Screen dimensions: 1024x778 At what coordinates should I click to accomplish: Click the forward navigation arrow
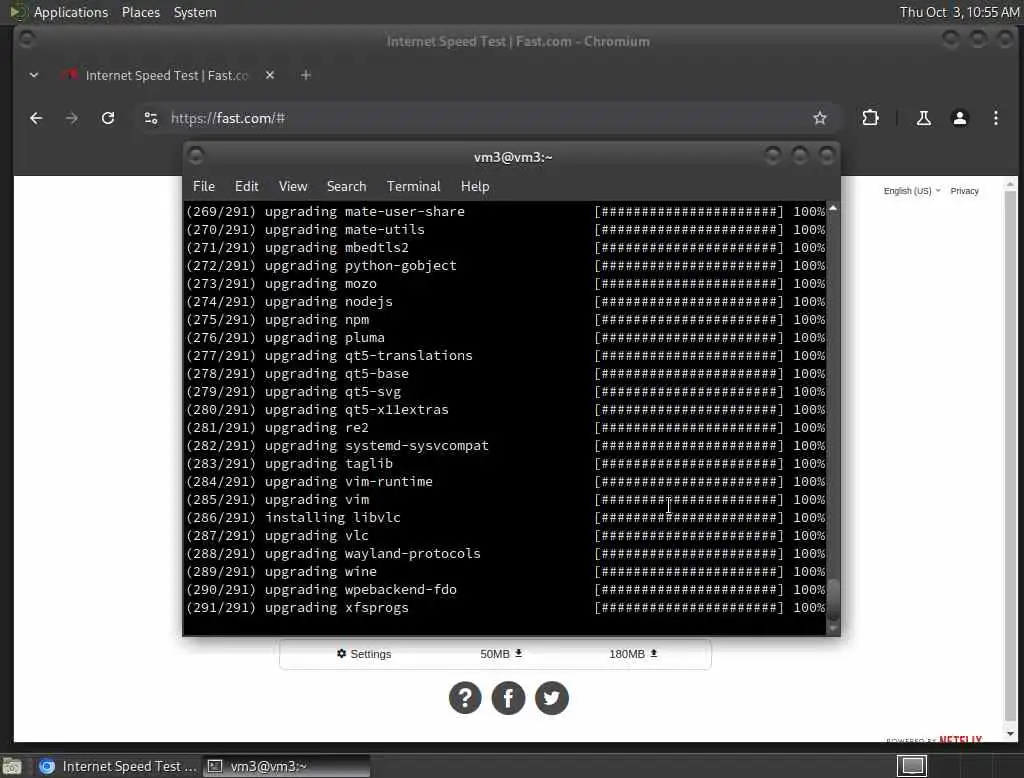[x=72, y=118]
